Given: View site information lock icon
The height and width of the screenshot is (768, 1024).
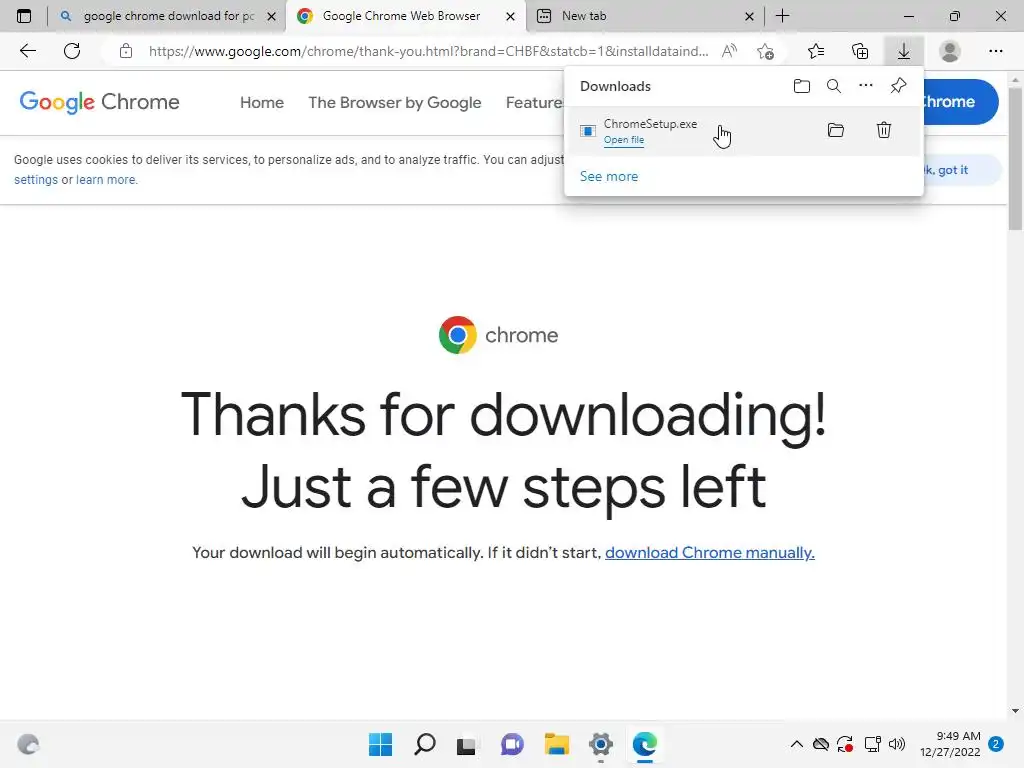Looking at the screenshot, I should coord(125,51).
